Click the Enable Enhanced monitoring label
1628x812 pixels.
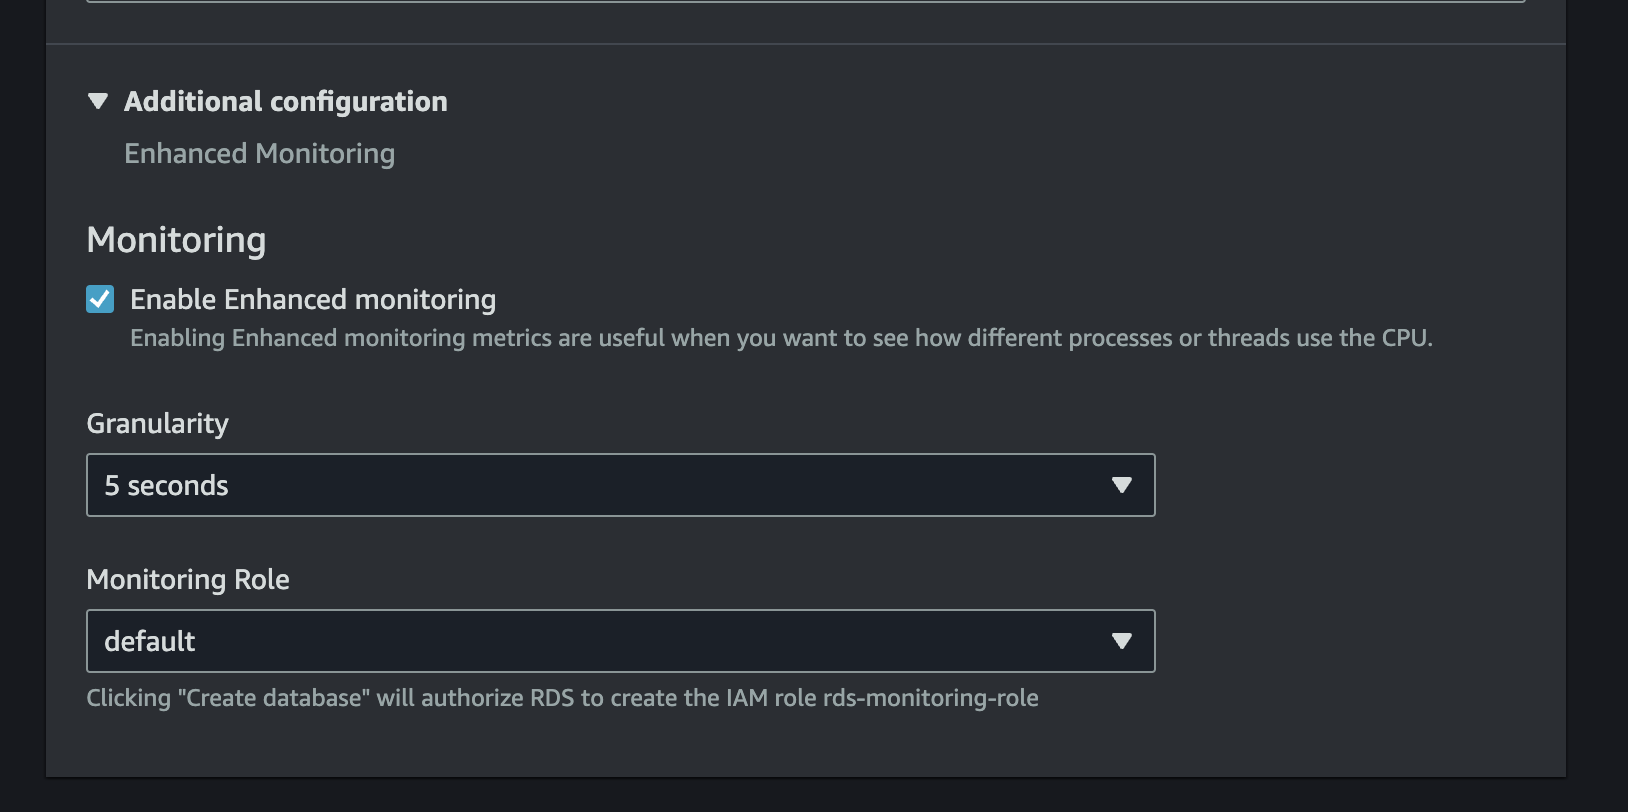coord(313,299)
